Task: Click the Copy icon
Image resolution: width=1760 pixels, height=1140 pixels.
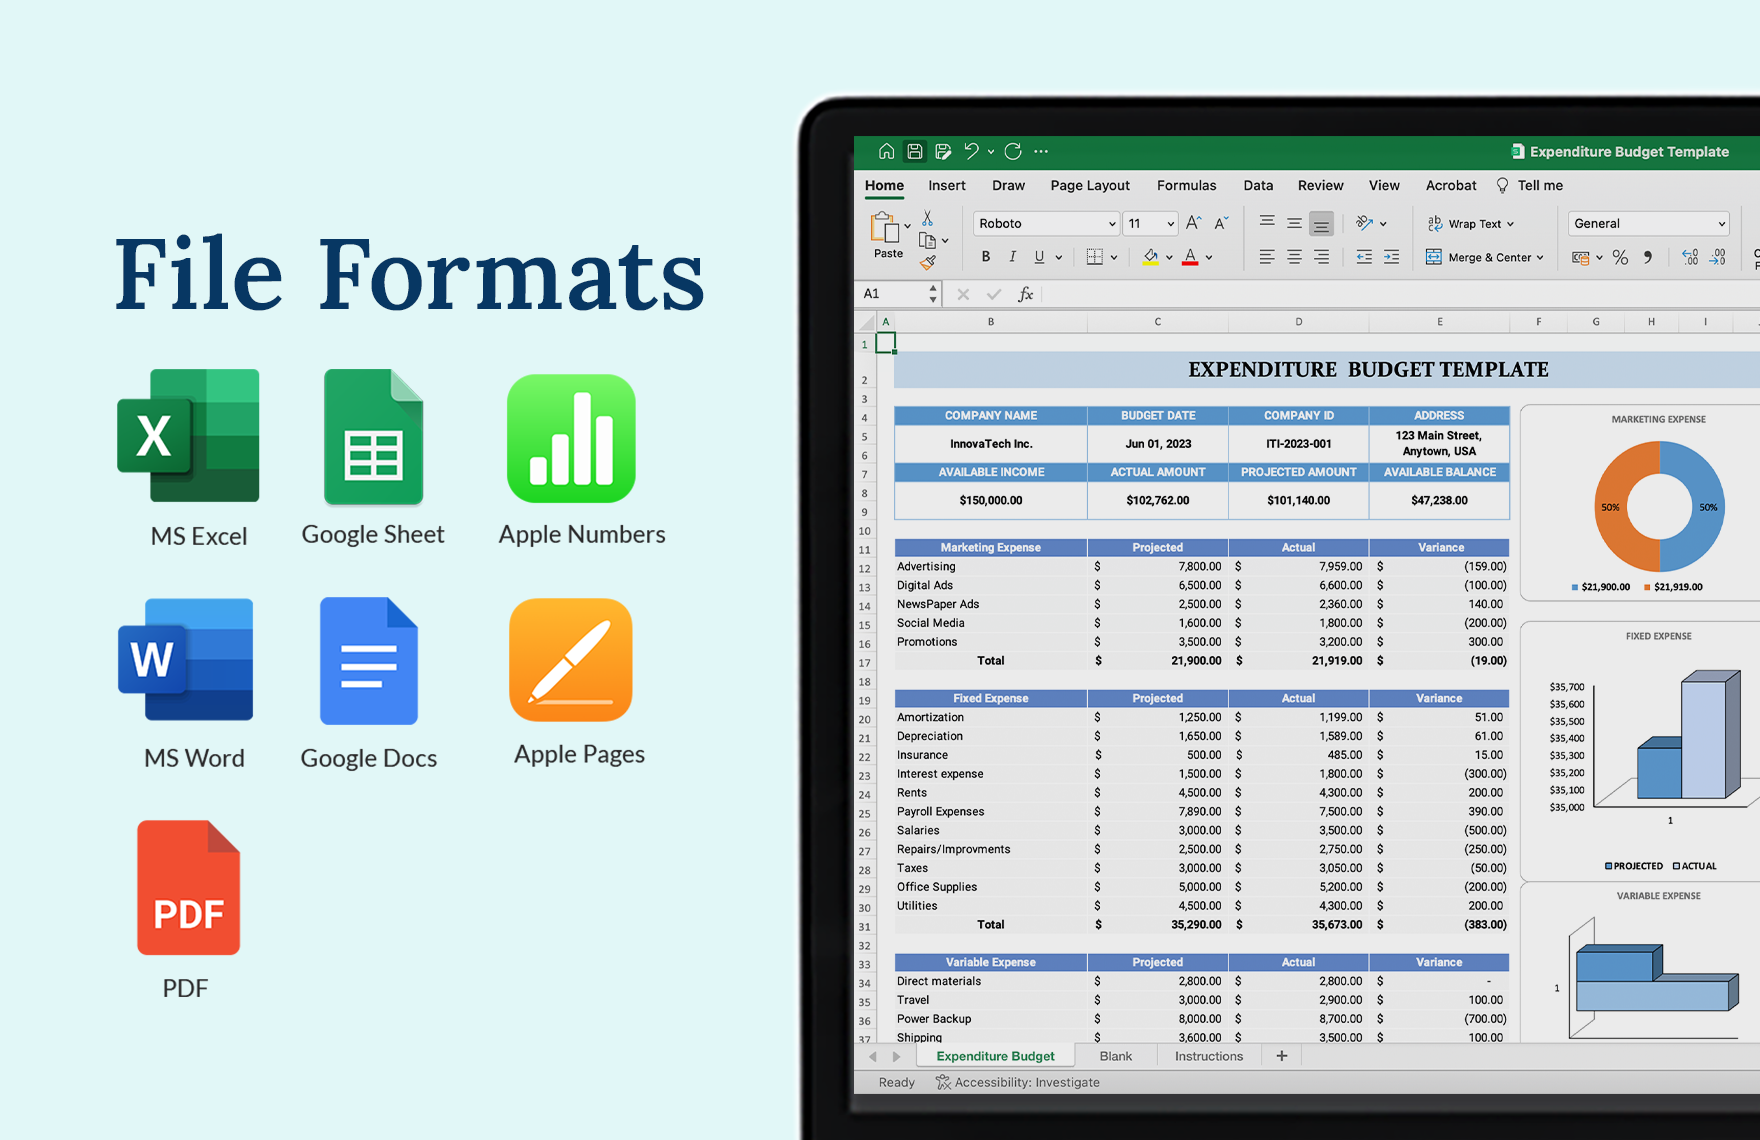Action: (928, 241)
